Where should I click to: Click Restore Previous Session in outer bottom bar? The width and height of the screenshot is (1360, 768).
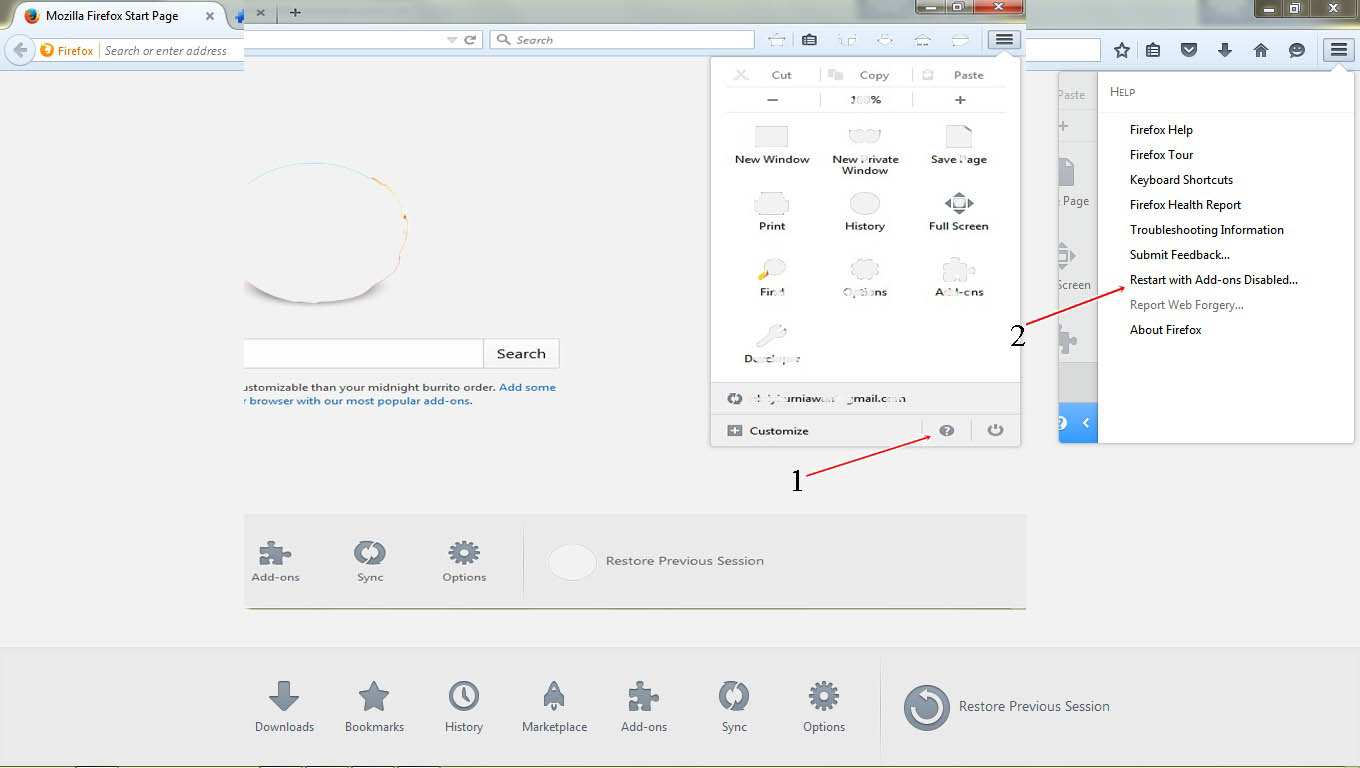pos(1007,707)
